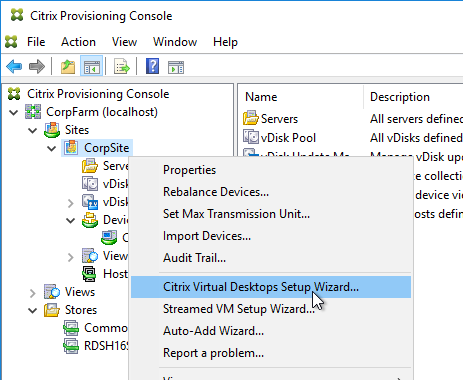
Task: Click the vDisk Pool disk icon in tree
Action: [x=90, y=184]
